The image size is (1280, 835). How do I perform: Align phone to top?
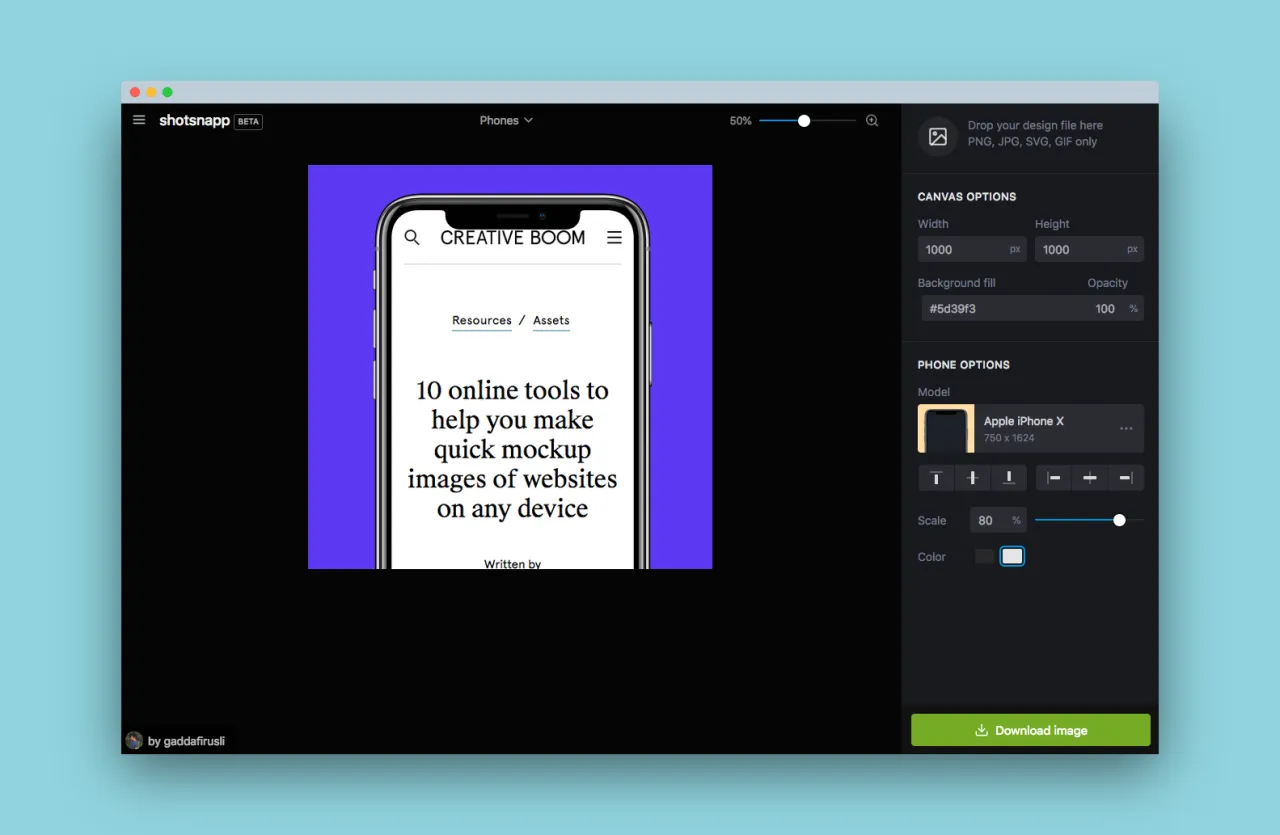point(936,478)
